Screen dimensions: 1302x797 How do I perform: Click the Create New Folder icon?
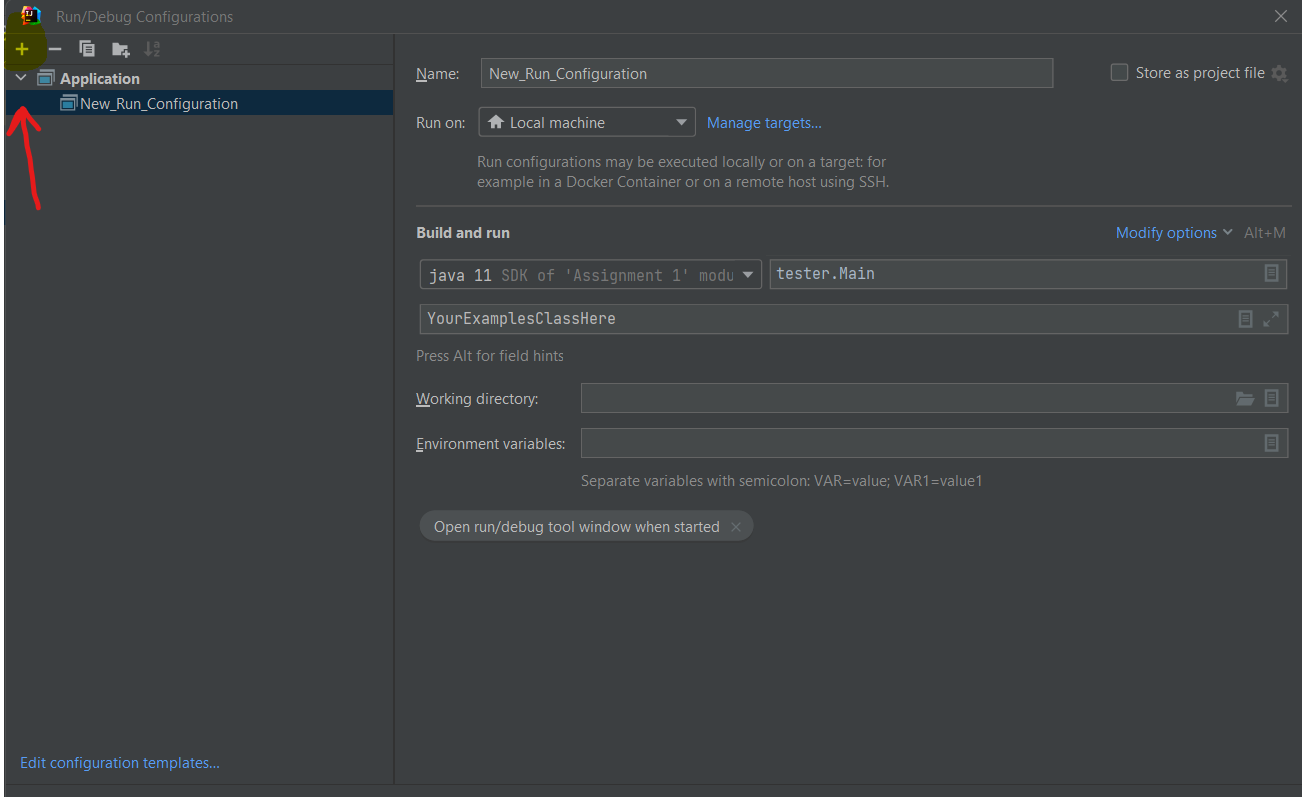click(120, 49)
